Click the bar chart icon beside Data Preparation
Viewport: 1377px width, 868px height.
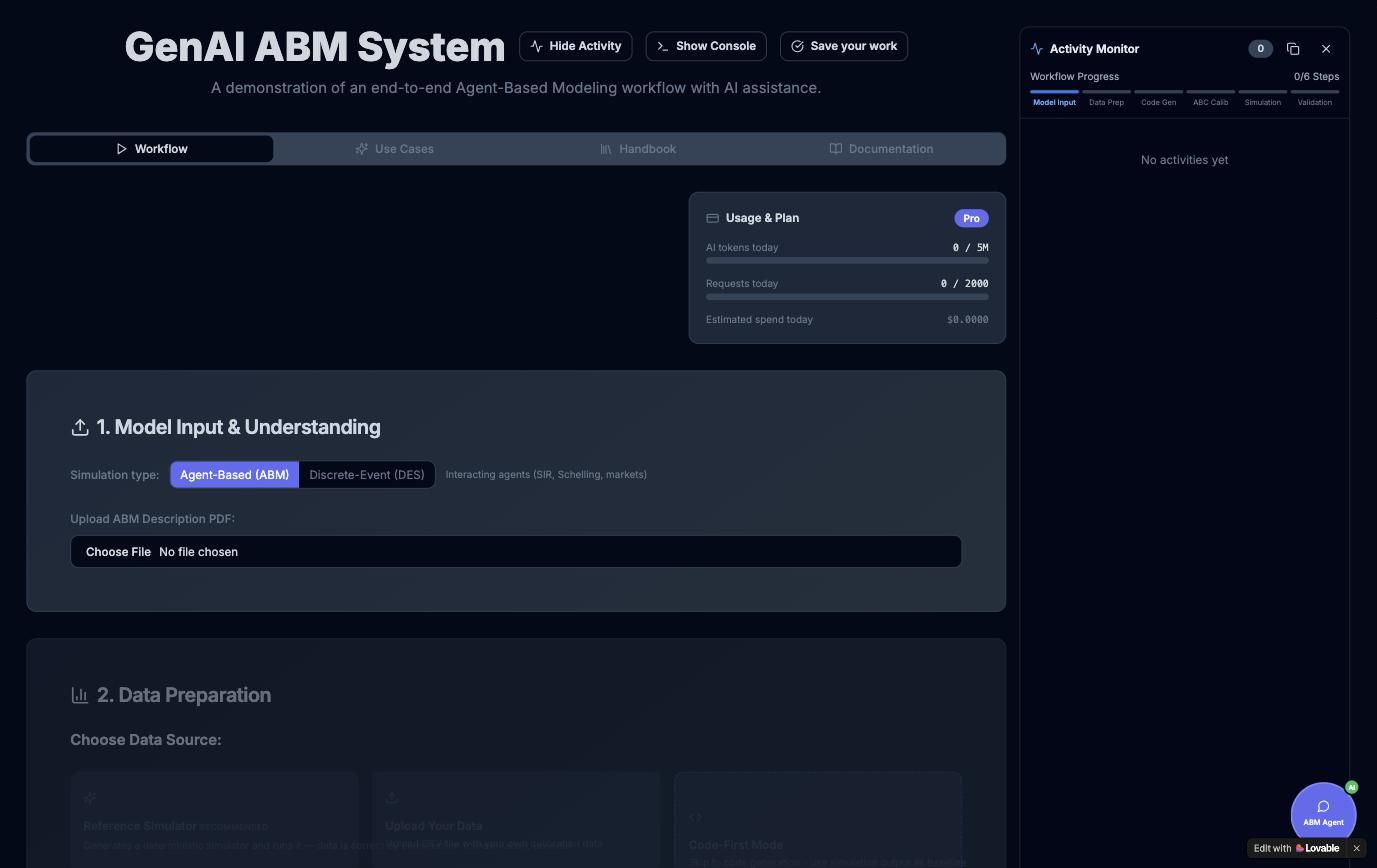coord(80,695)
